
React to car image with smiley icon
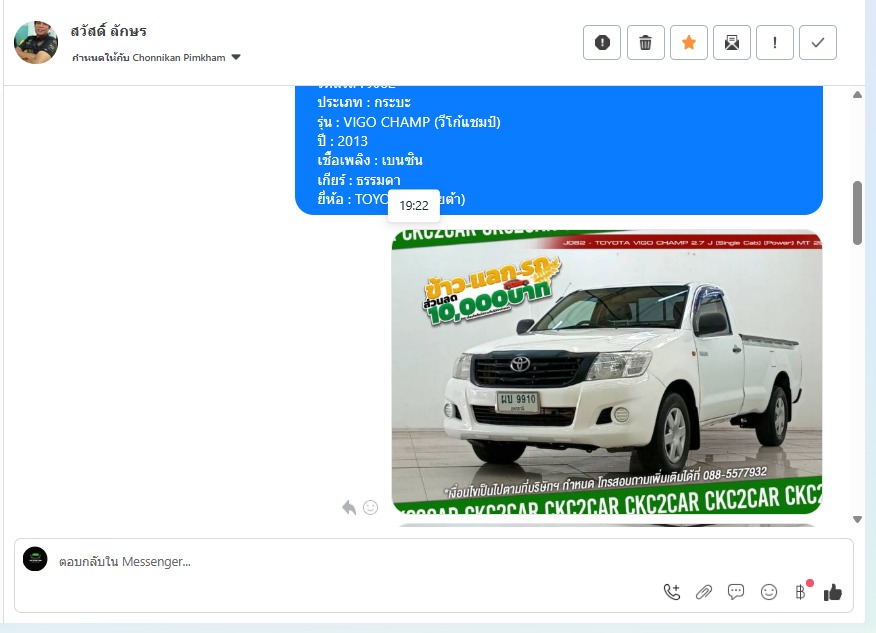370,507
